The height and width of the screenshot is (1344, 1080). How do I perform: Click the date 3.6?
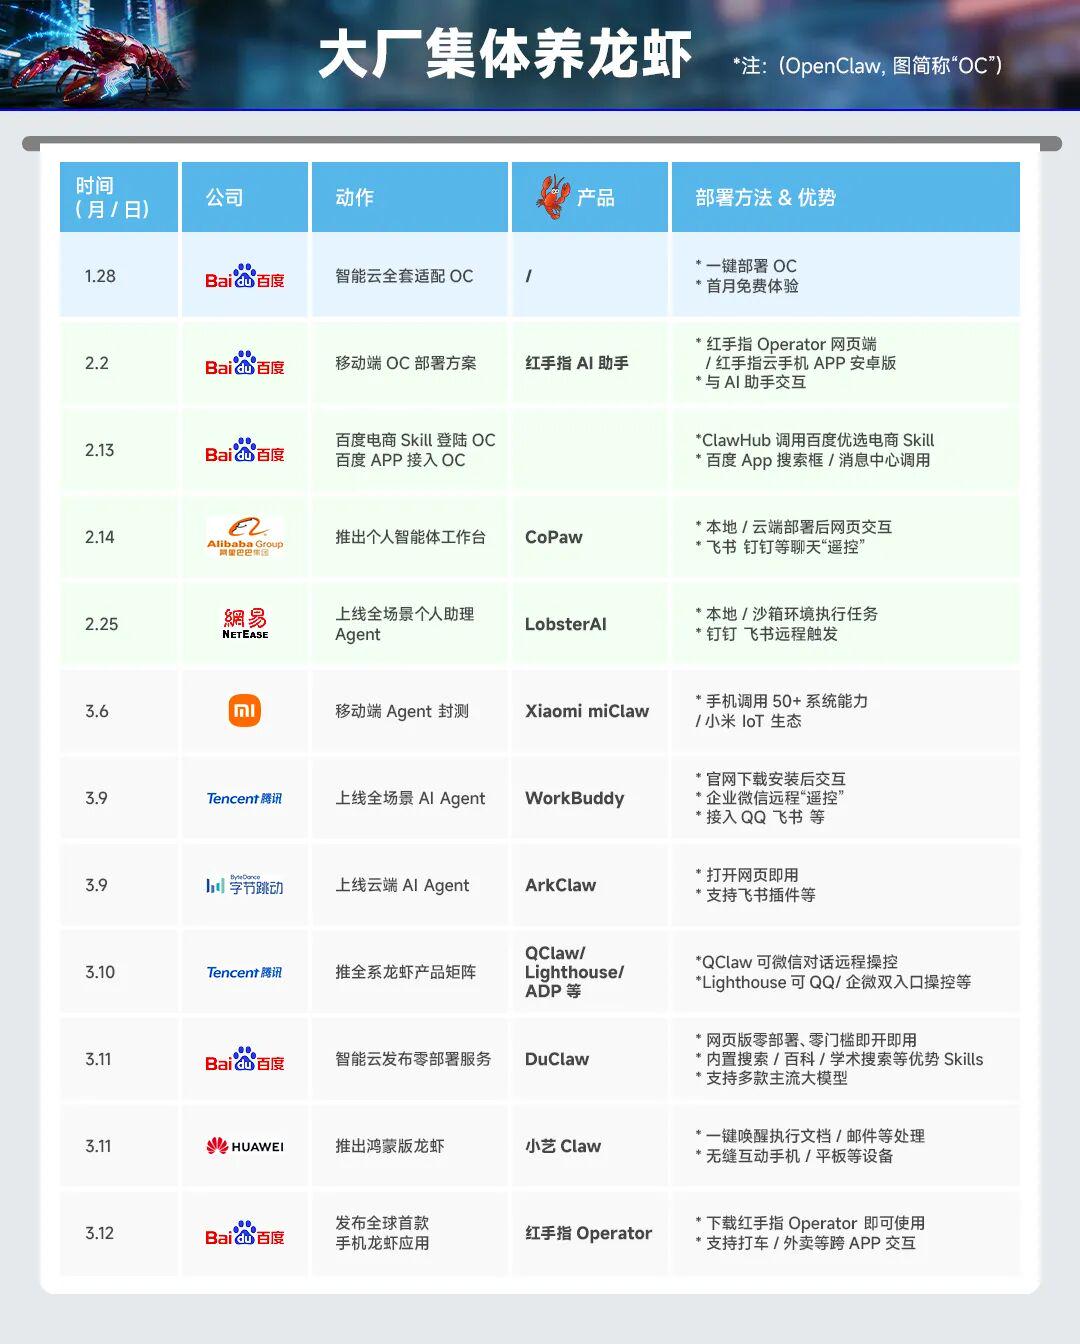(x=97, y=711)
